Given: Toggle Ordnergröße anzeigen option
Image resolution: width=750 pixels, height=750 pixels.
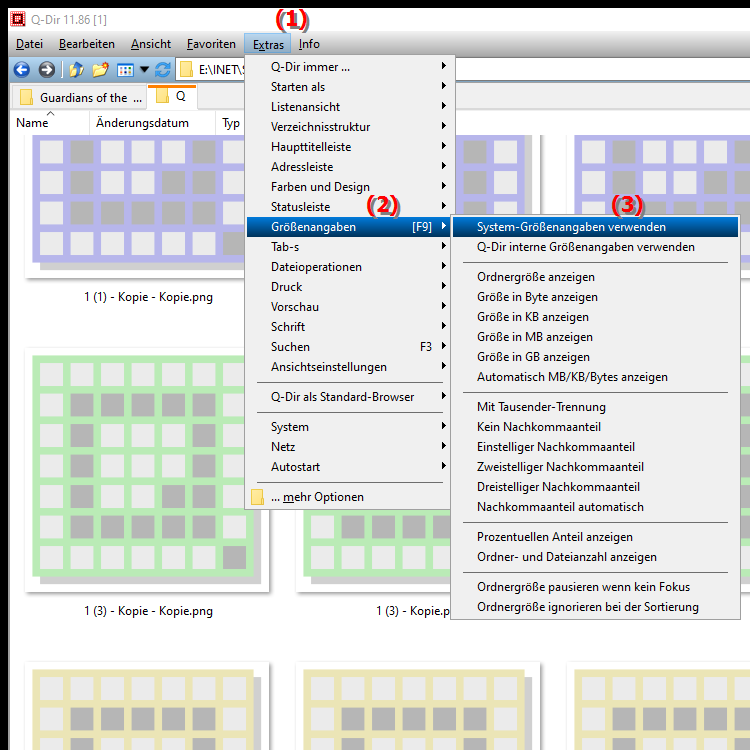Looking at the screenshot, I should tap(595, 277).
